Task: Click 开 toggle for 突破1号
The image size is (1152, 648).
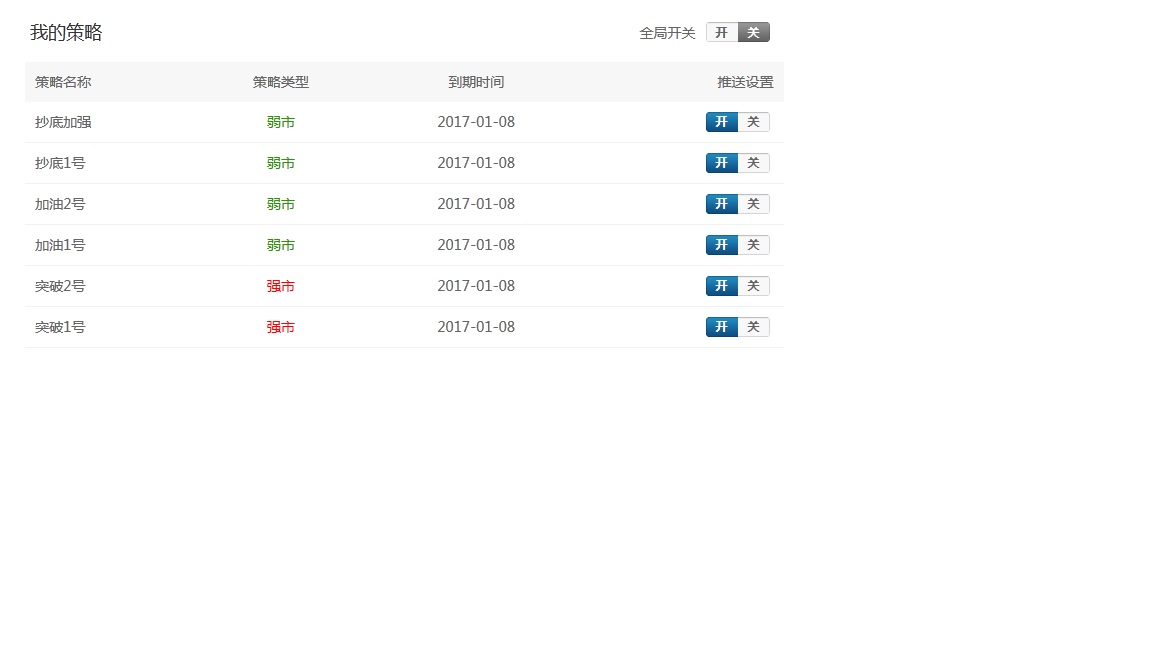Action: coord(722,327)
